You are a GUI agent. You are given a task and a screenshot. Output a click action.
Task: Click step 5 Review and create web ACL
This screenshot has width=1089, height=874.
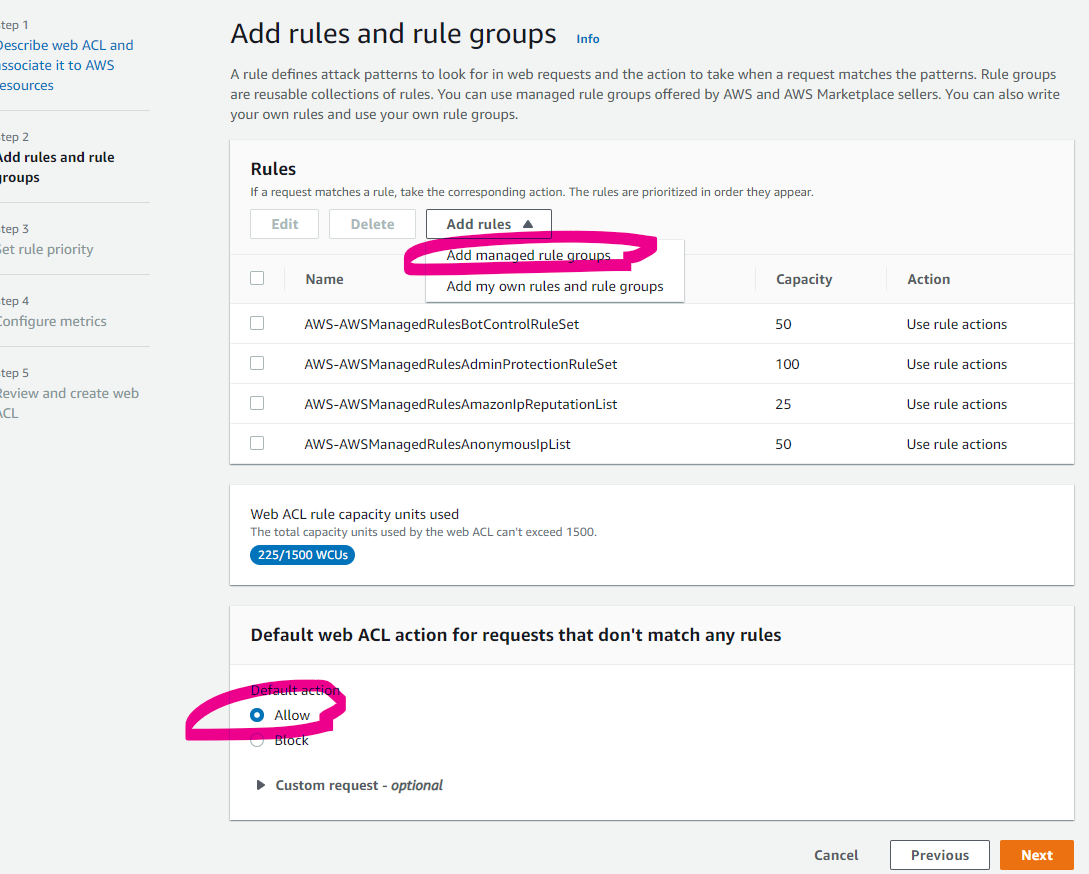click(x=68, y=403)
